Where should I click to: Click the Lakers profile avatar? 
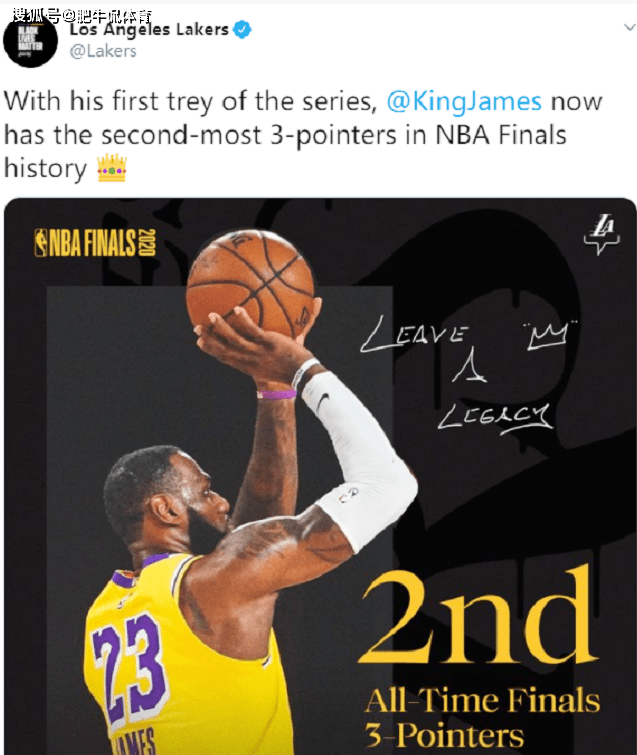[x=30, y=41]
